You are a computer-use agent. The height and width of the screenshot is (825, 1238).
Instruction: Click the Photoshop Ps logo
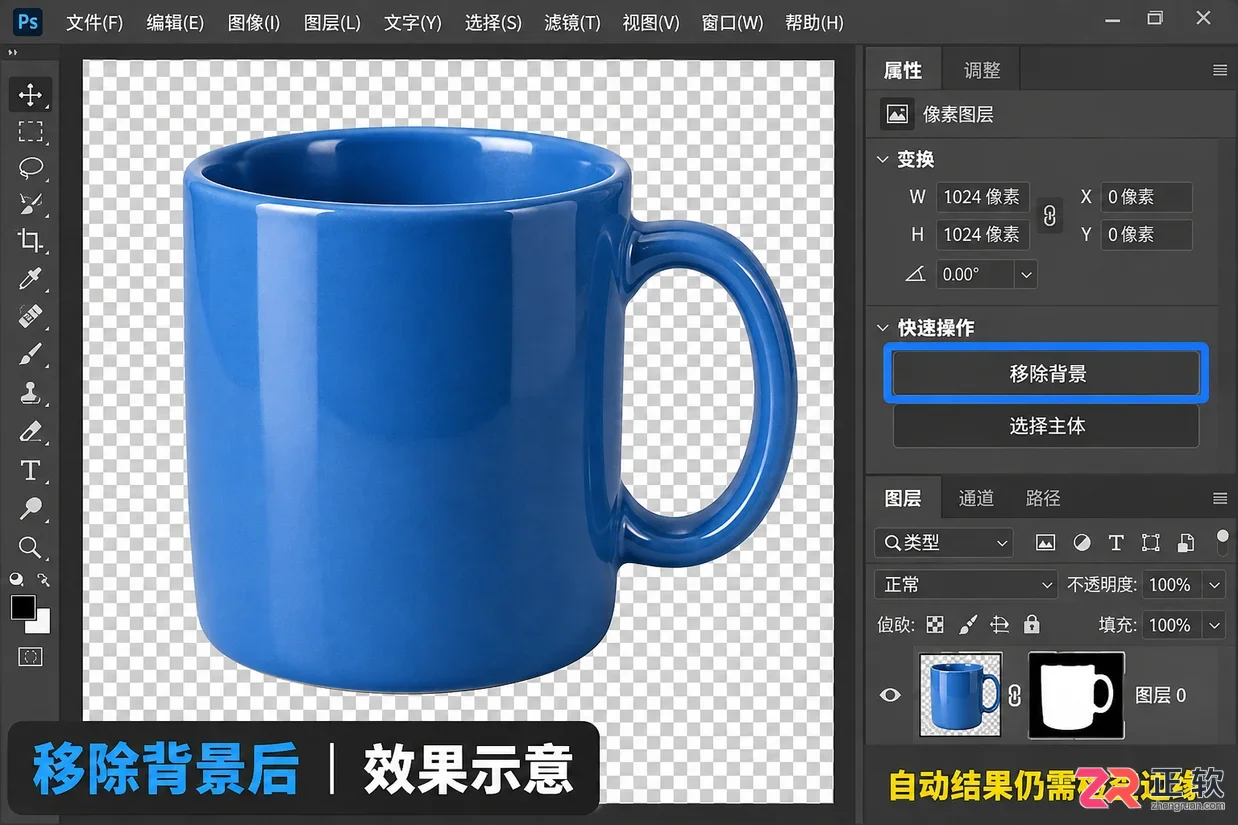tap(29, 21)
